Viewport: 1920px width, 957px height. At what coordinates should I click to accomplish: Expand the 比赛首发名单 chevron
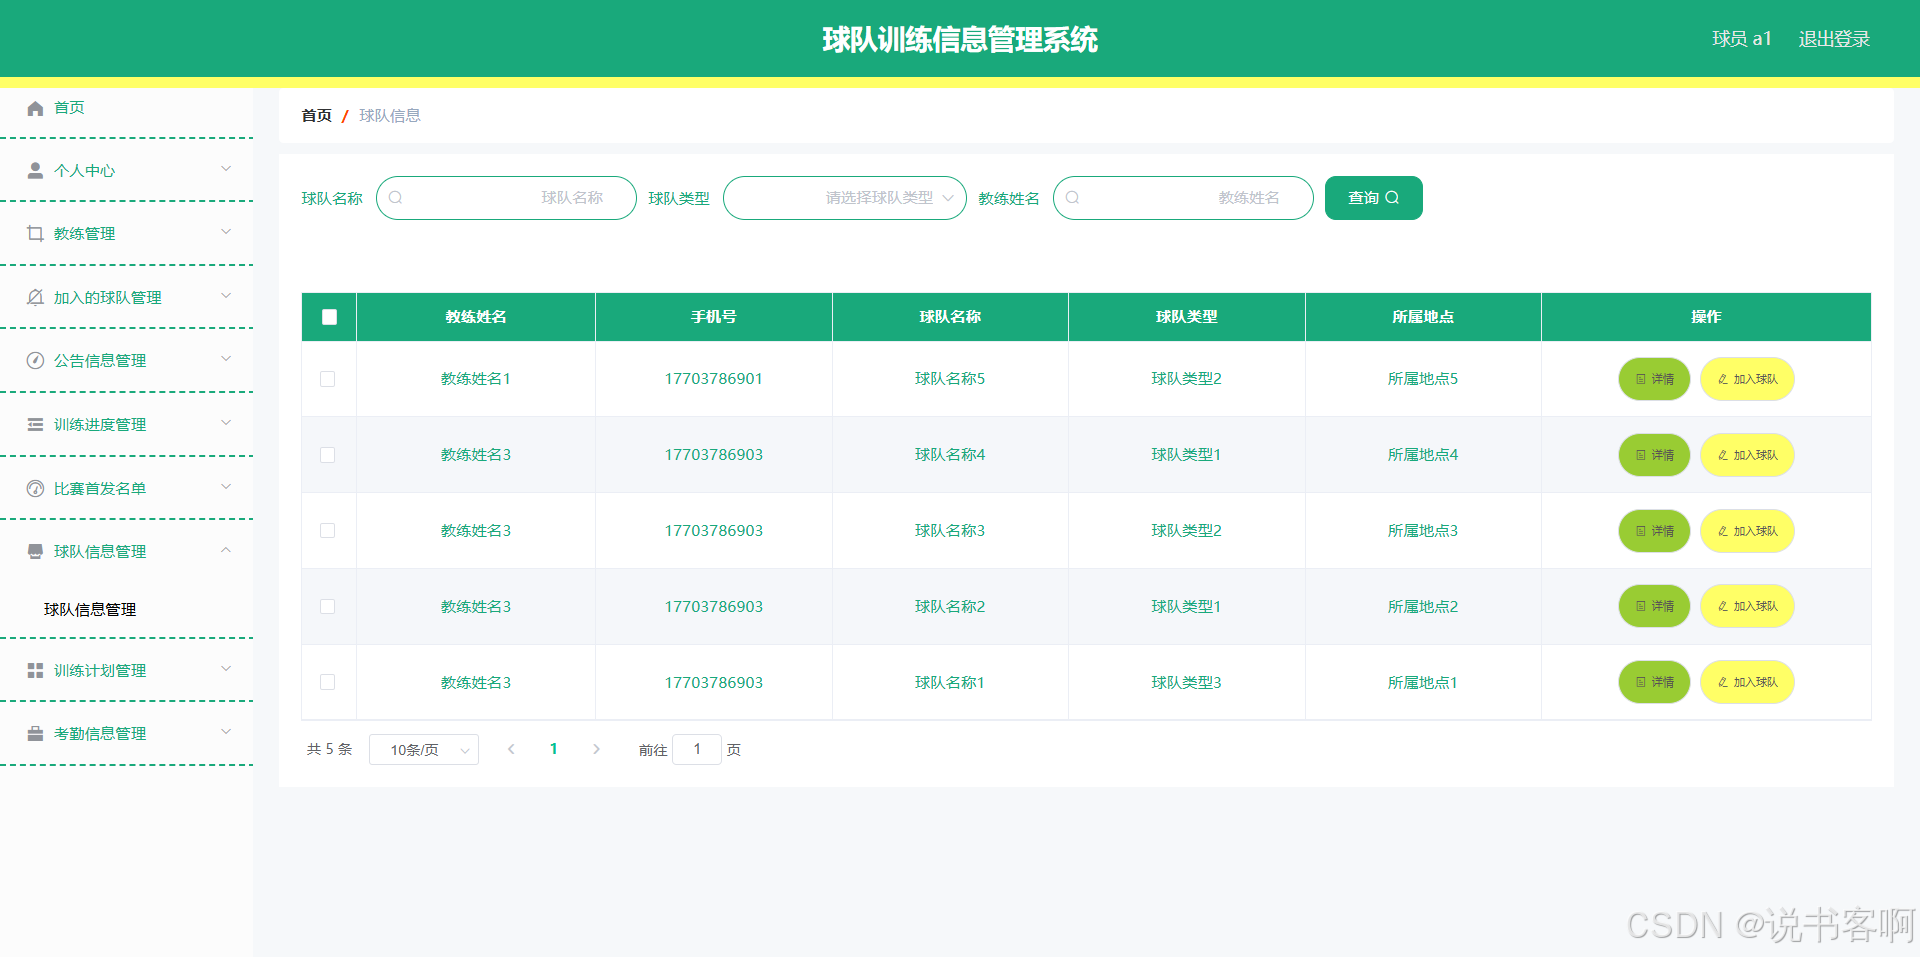(x=226, y=487)
